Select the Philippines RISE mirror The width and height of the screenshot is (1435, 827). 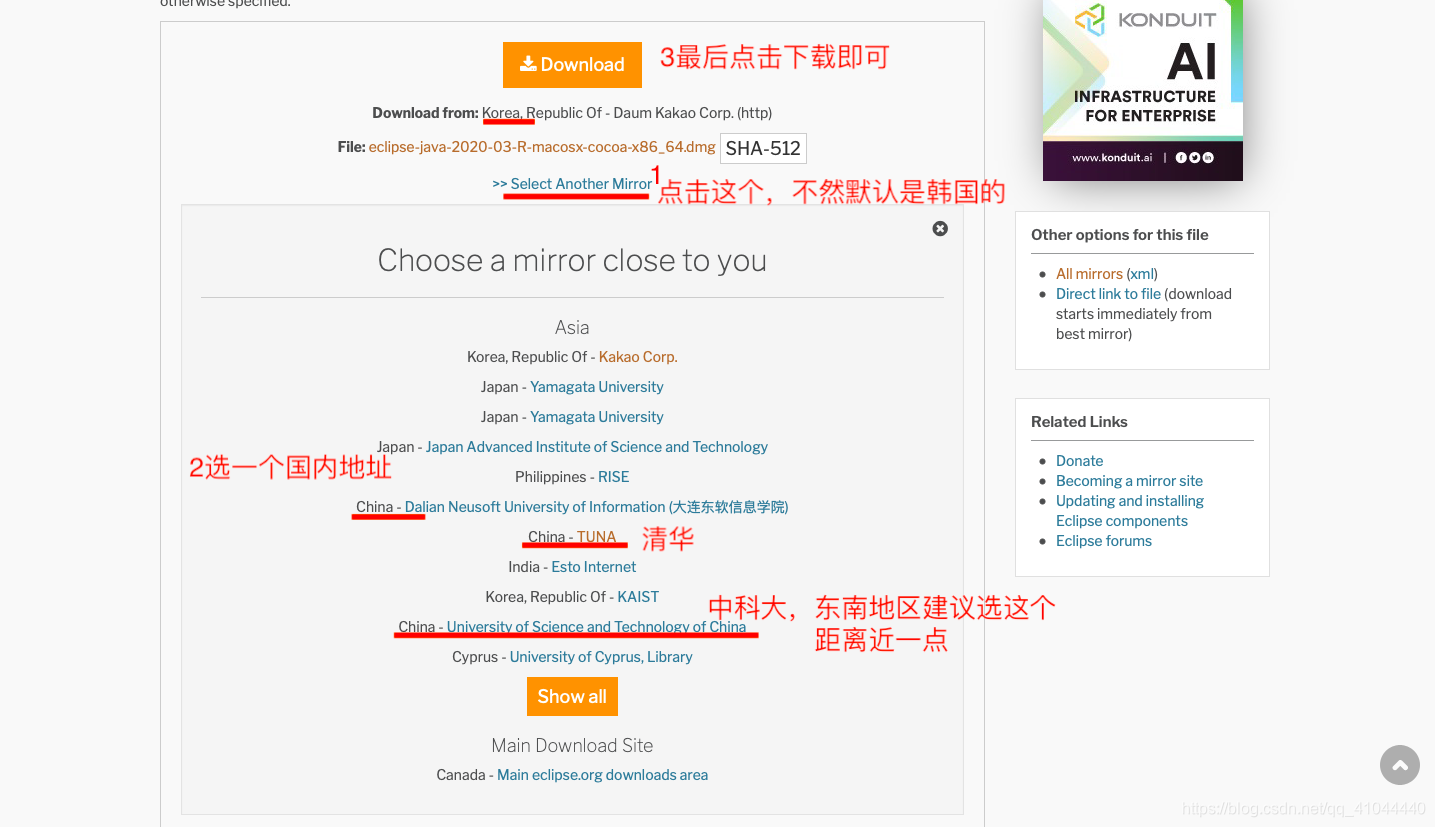click(614, 477)
